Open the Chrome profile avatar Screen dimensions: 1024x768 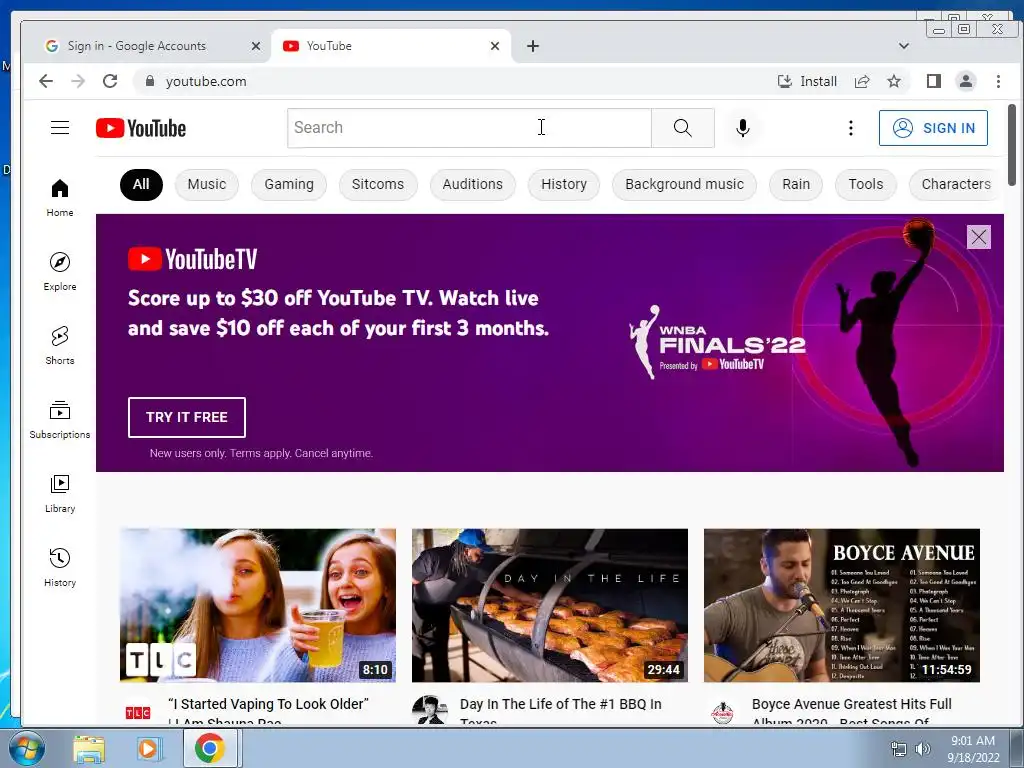[x=966, y=81]
